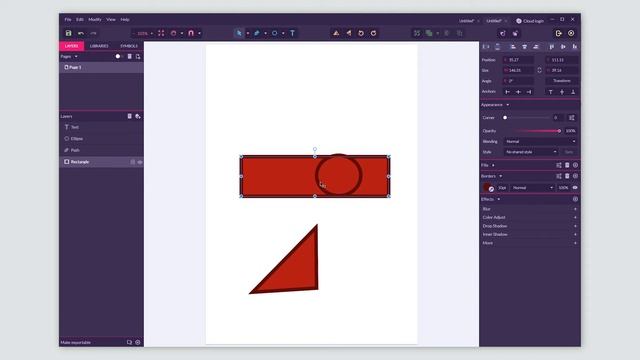The height and width of the screenshot is (360, 640).
Task: Toggle the top anchor
Action: (551, 92)
